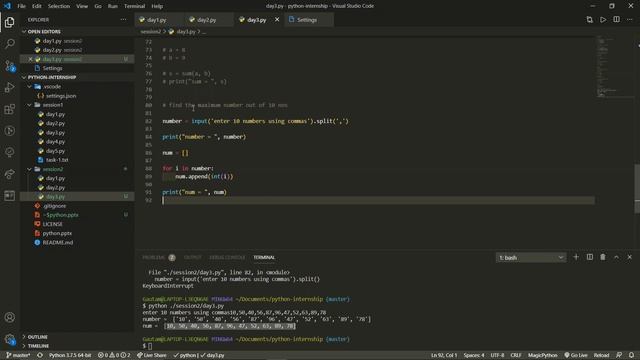This screenshot has height=360, width=640.
Task: Open day5.py in session1 folder
Action: coord(55,151)
